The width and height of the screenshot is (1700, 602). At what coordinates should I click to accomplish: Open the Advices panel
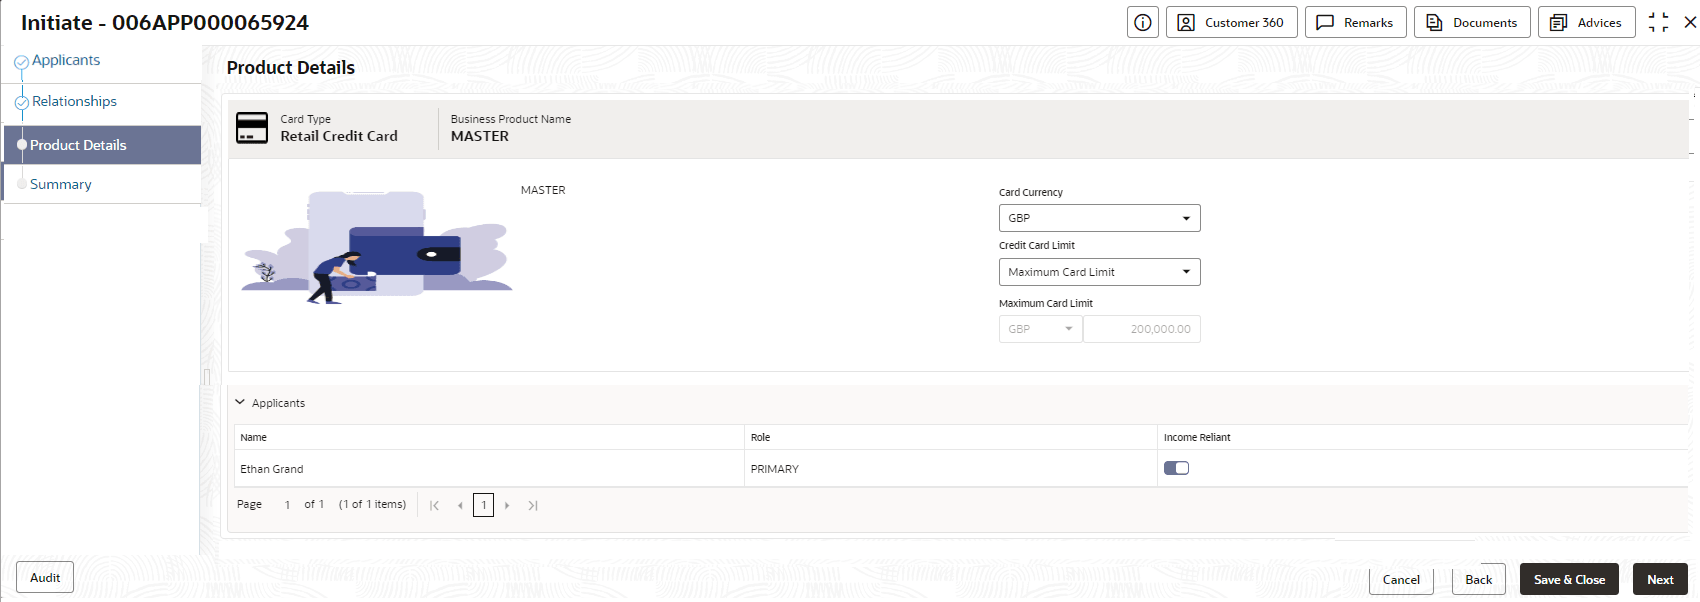[1586, 22]
